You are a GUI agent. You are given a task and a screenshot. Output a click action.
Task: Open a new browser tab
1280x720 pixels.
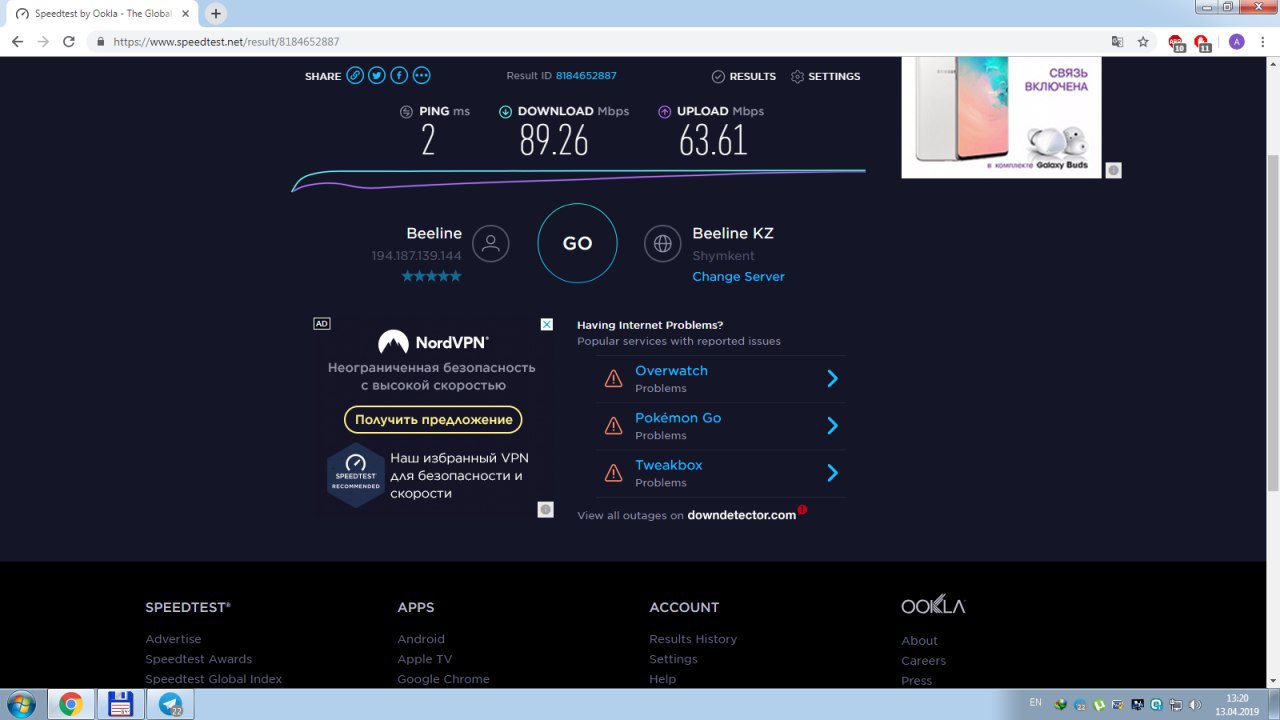pos(215,13)
